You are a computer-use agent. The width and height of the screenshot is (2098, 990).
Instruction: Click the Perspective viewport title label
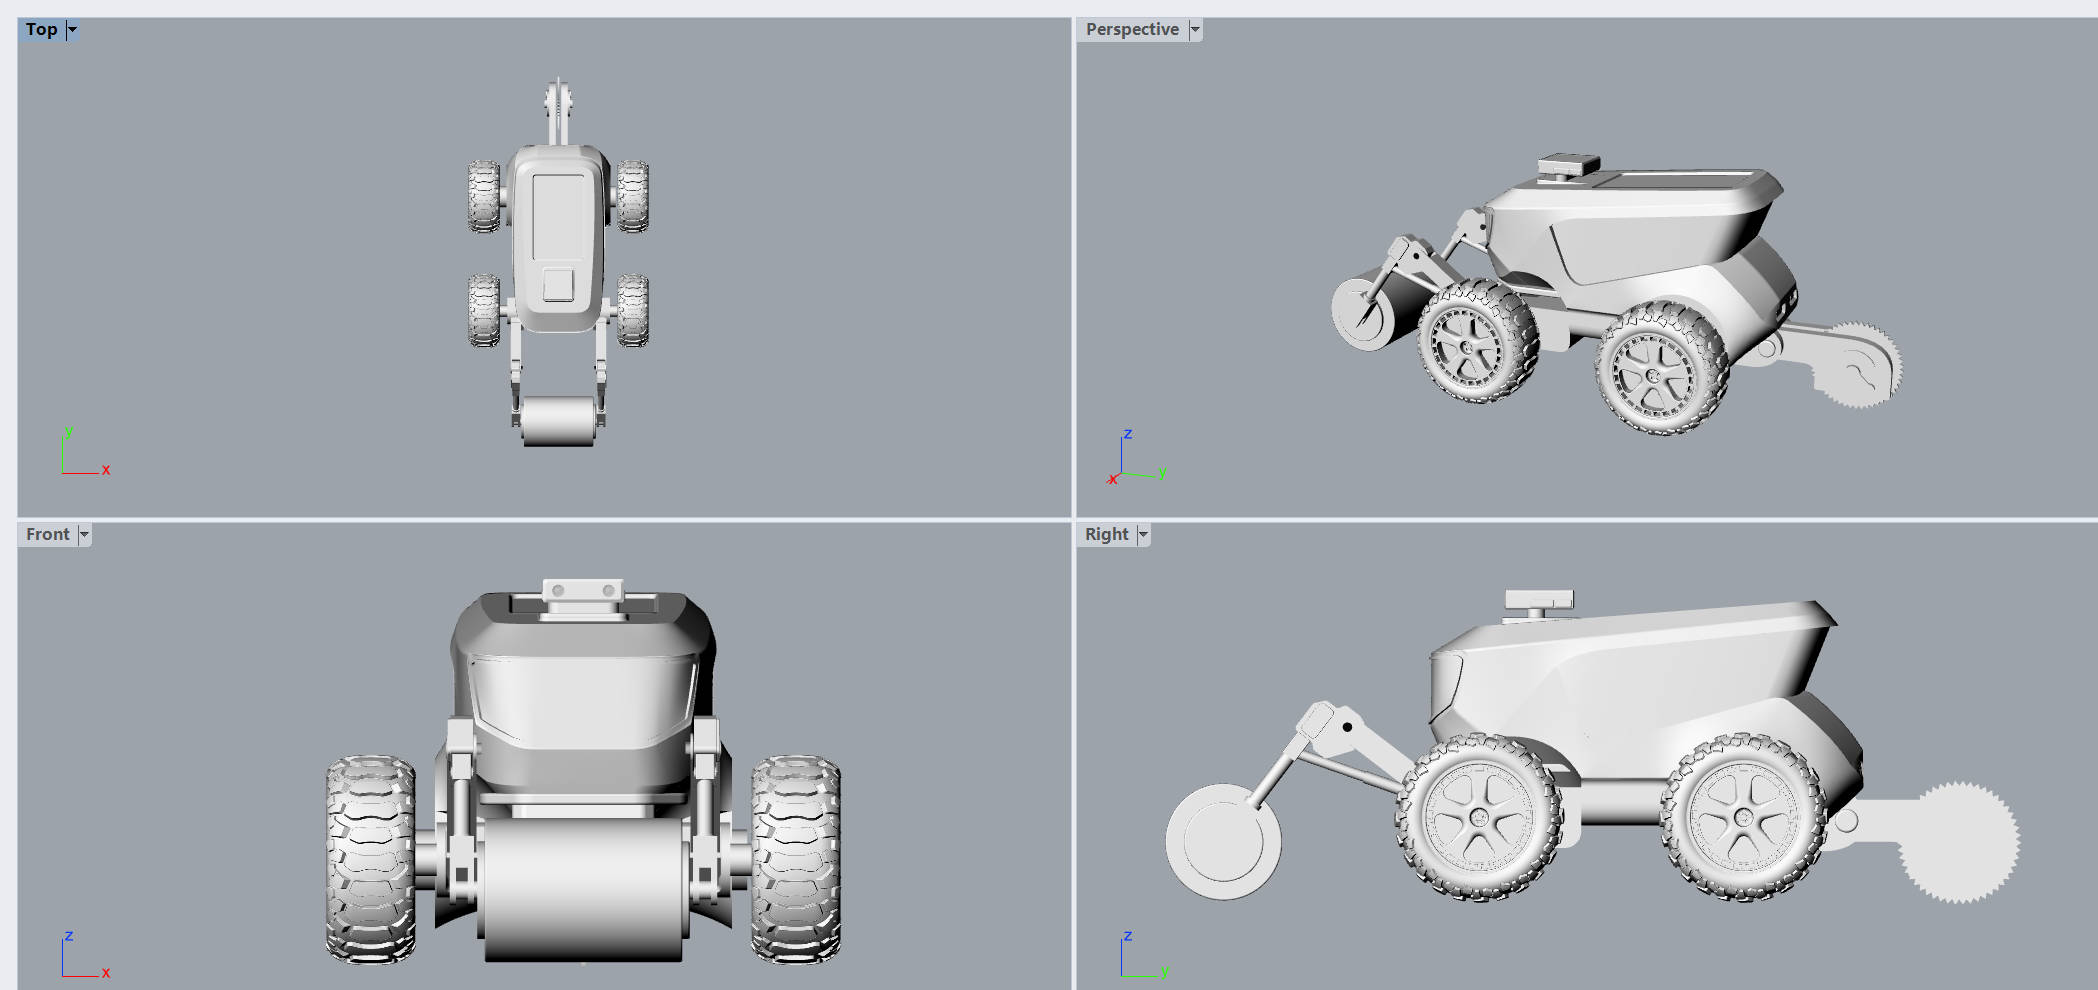point(1132,30)
